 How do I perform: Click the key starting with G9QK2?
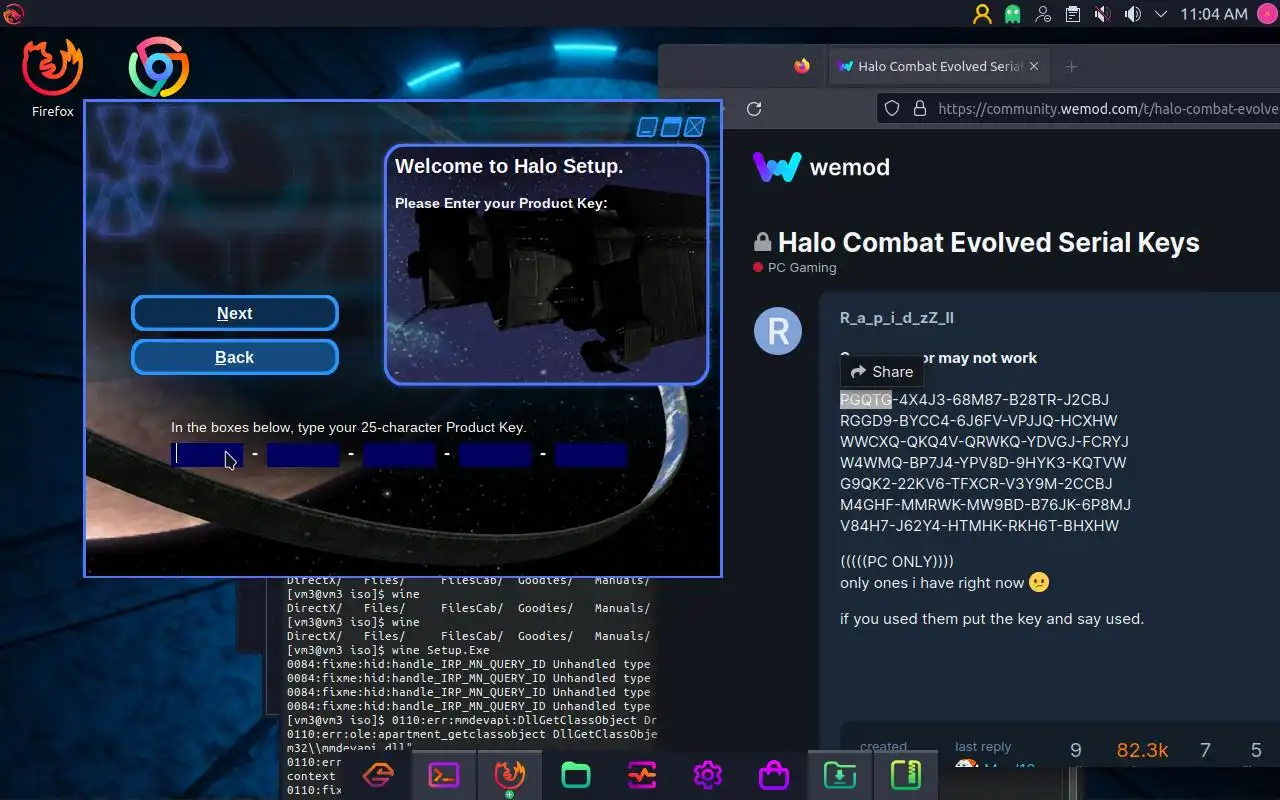[976, 483]
